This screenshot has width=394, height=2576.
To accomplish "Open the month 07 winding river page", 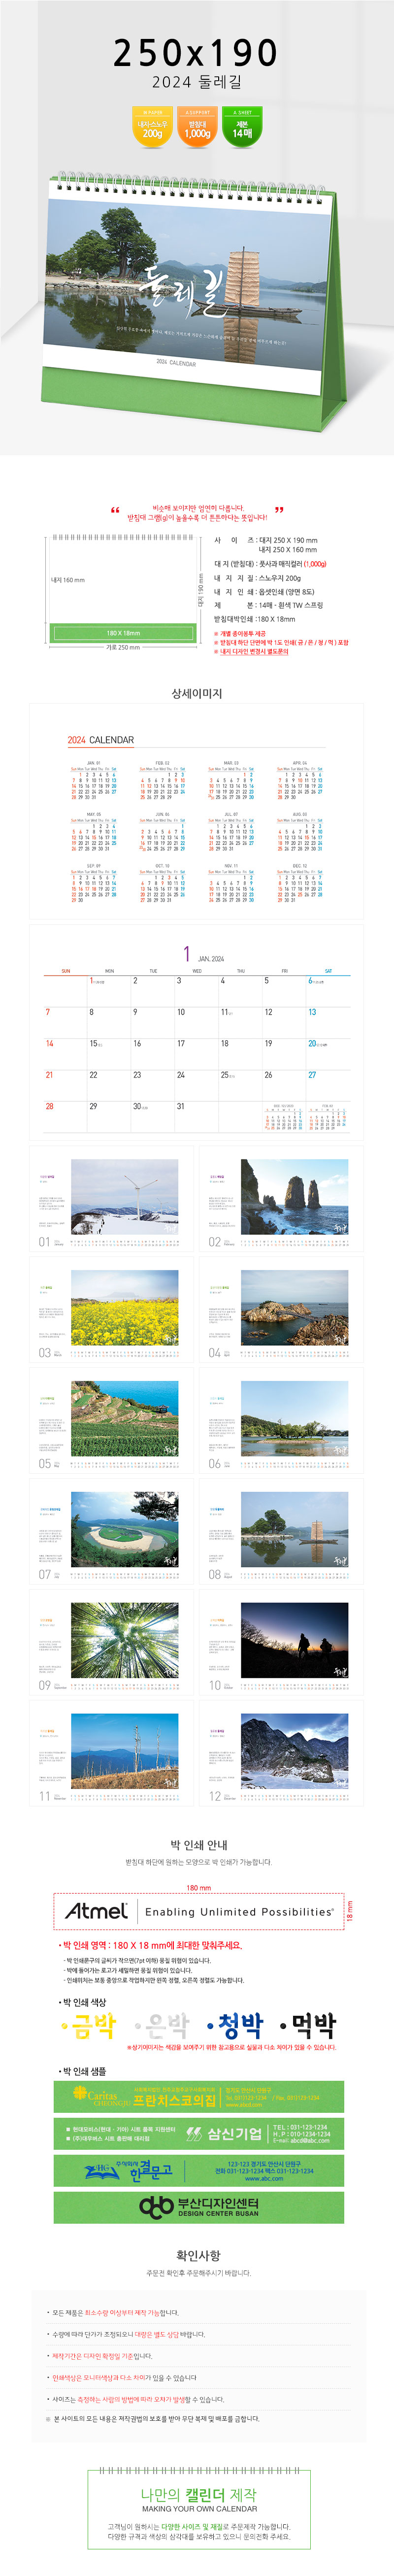I will [112, 1531].
